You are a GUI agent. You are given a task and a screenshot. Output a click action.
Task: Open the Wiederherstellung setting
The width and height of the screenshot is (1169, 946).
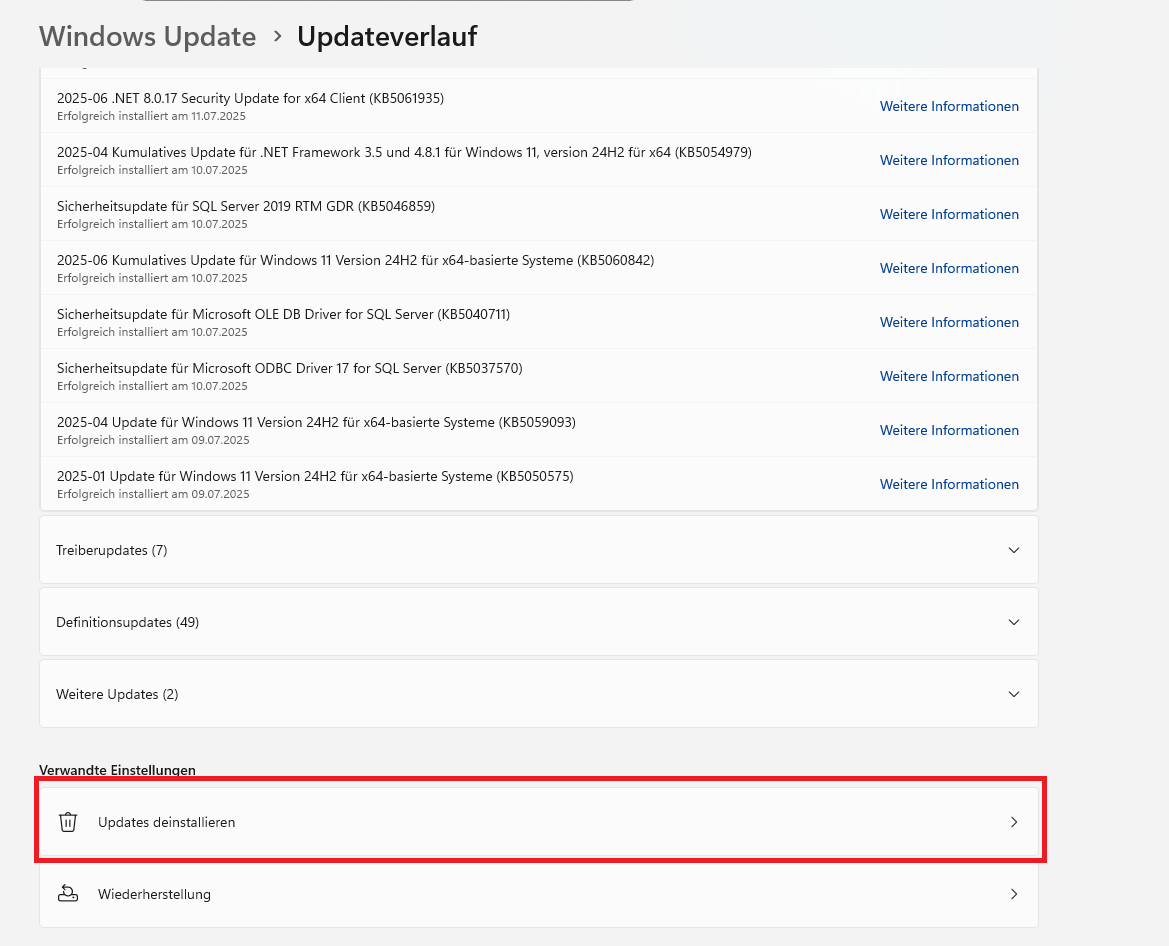(154, 894)
